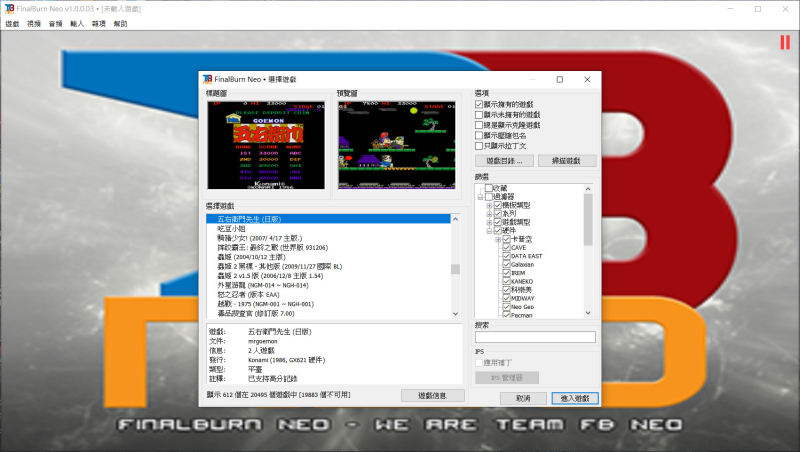The height and width of the screenshot is (452, 800).
Task: Uncheck the 科樂美 hardware filter
Action: pyautogui.click(x=506, y=290)
